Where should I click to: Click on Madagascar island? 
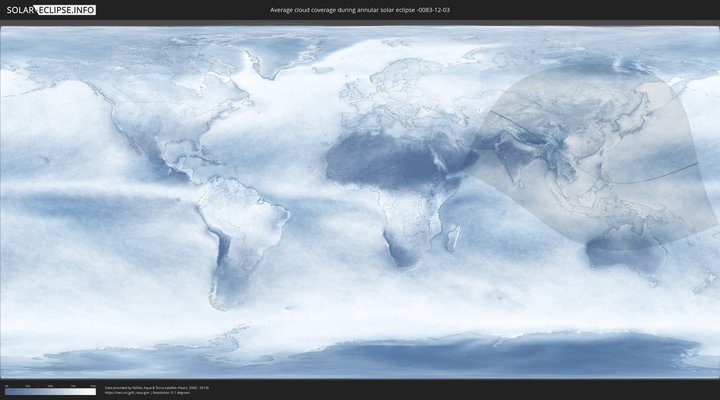point(453,238)
